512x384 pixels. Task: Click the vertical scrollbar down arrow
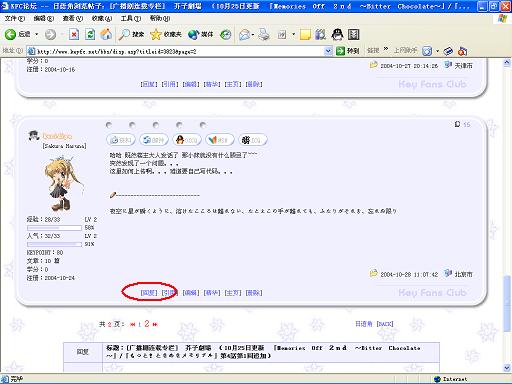(507, 368)
